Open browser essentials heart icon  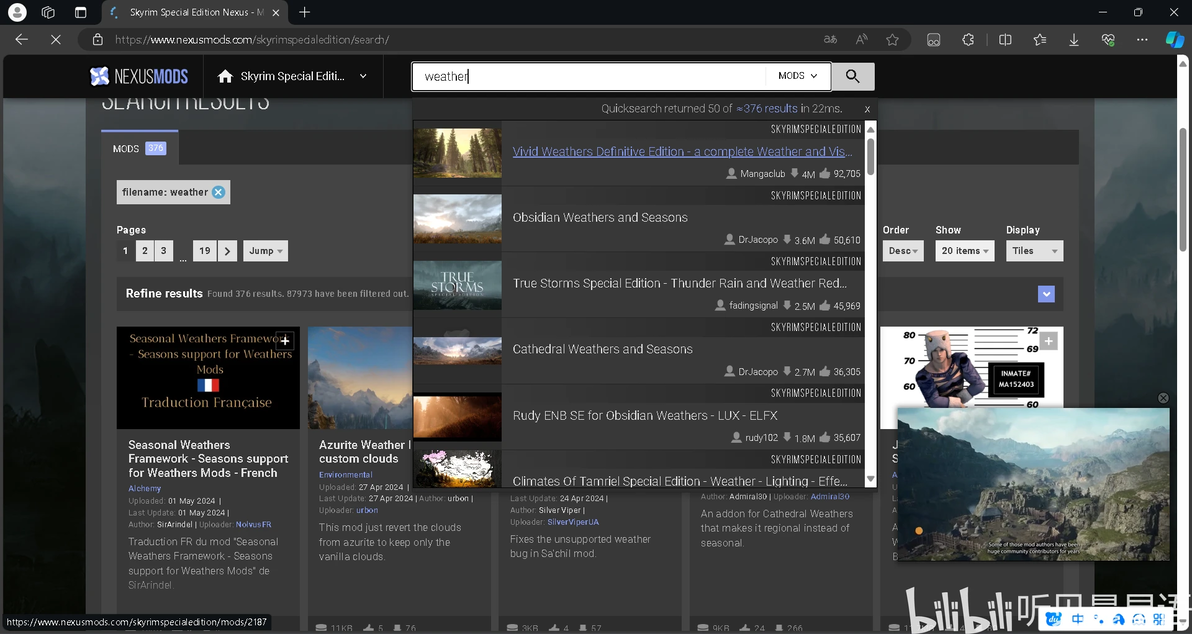(x=1108, y=40)
